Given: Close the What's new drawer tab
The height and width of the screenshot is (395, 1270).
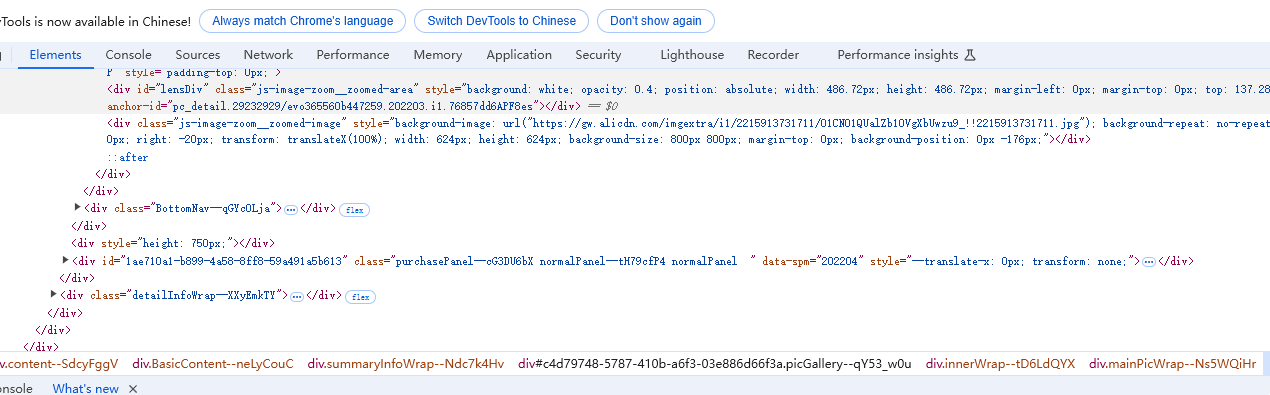Looking at the screenshot, I should (133, 388).
